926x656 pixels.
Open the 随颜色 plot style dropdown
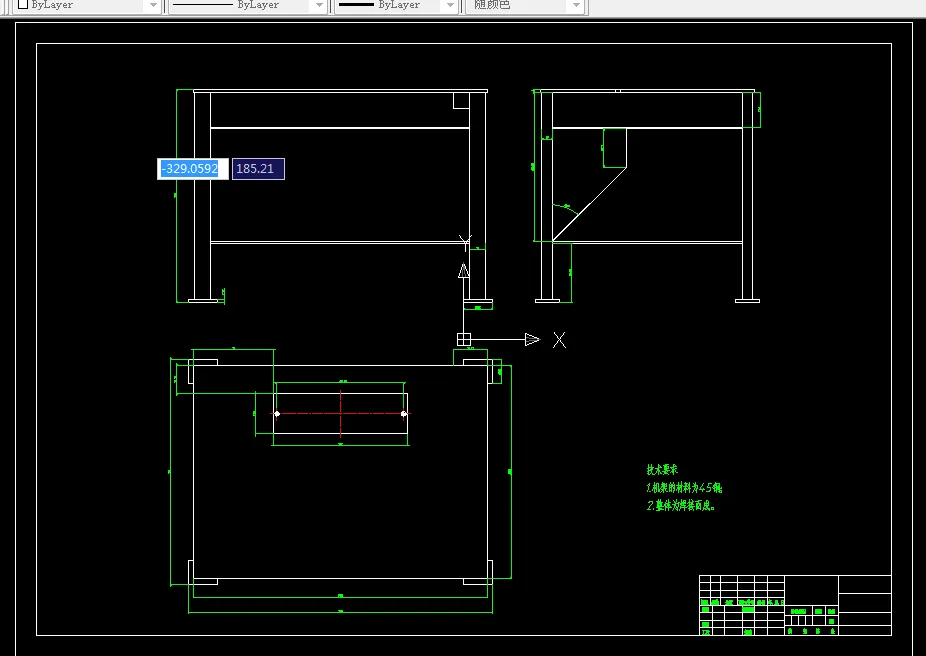[524, 5]
